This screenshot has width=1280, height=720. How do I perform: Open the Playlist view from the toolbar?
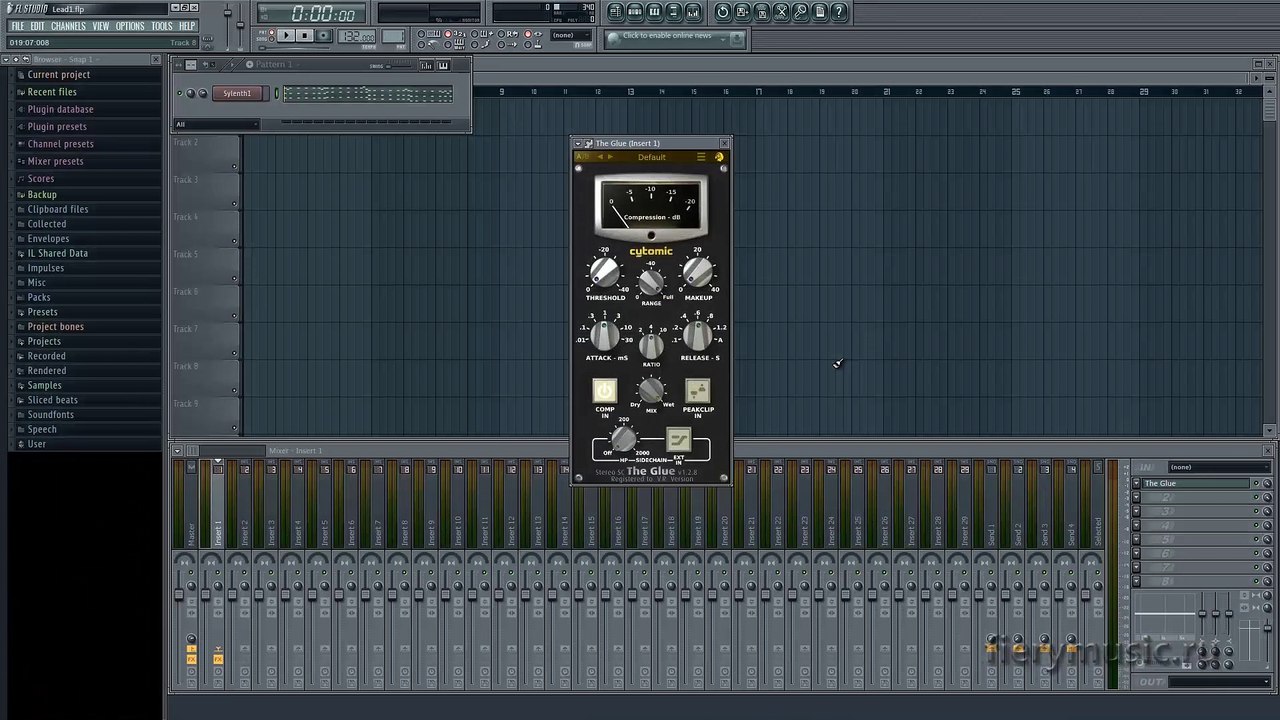[615, 12]
